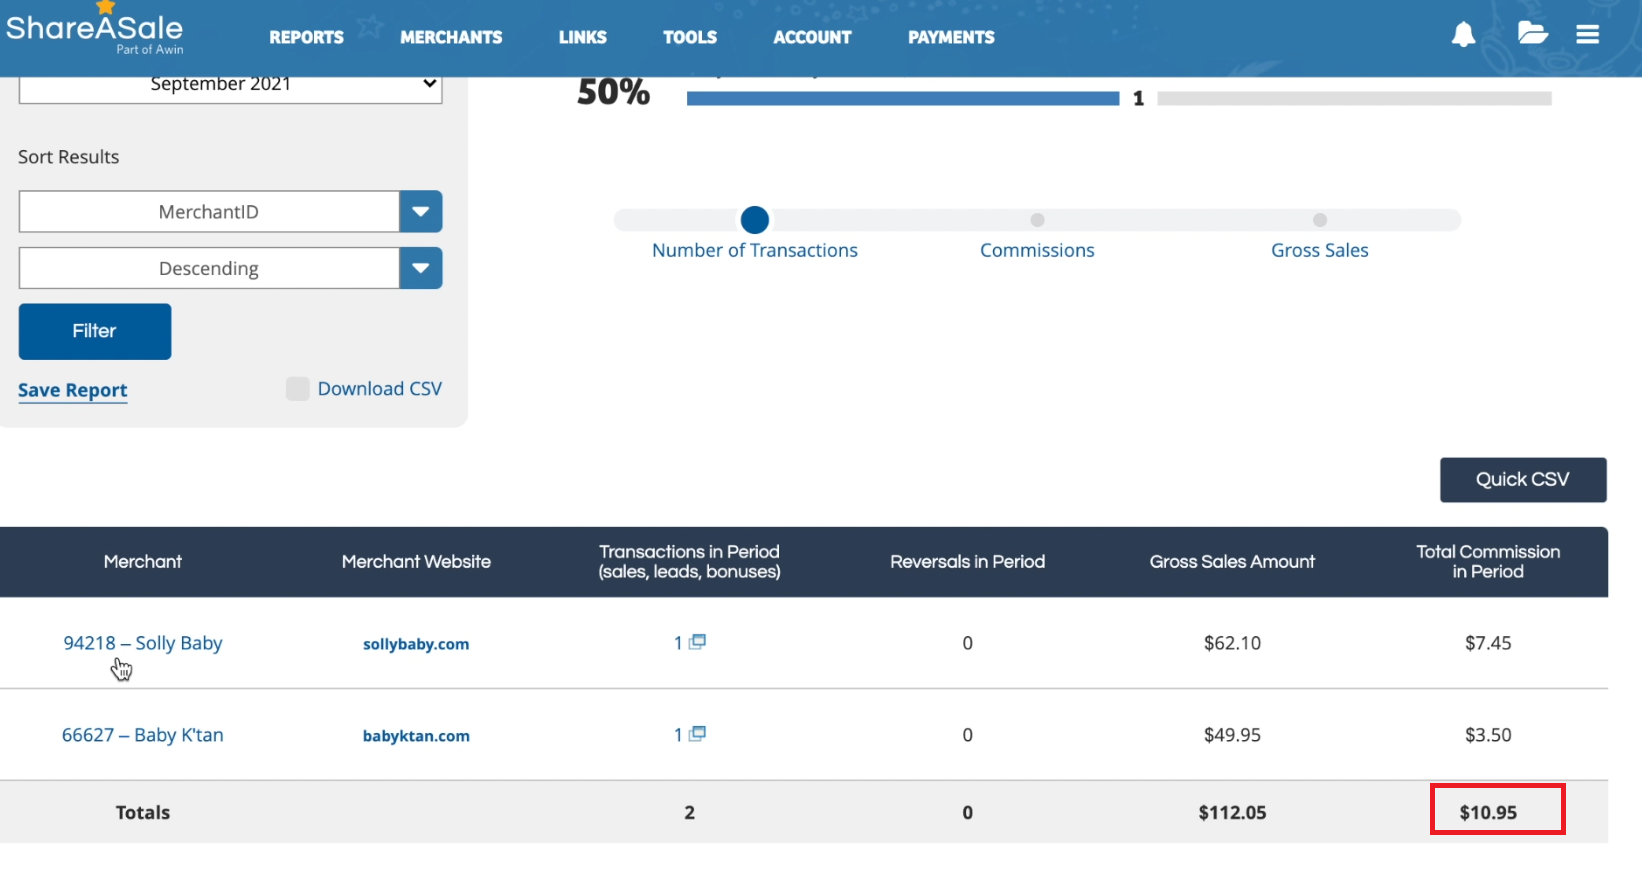Open the ACCOUNT menu

coord(812,37)
